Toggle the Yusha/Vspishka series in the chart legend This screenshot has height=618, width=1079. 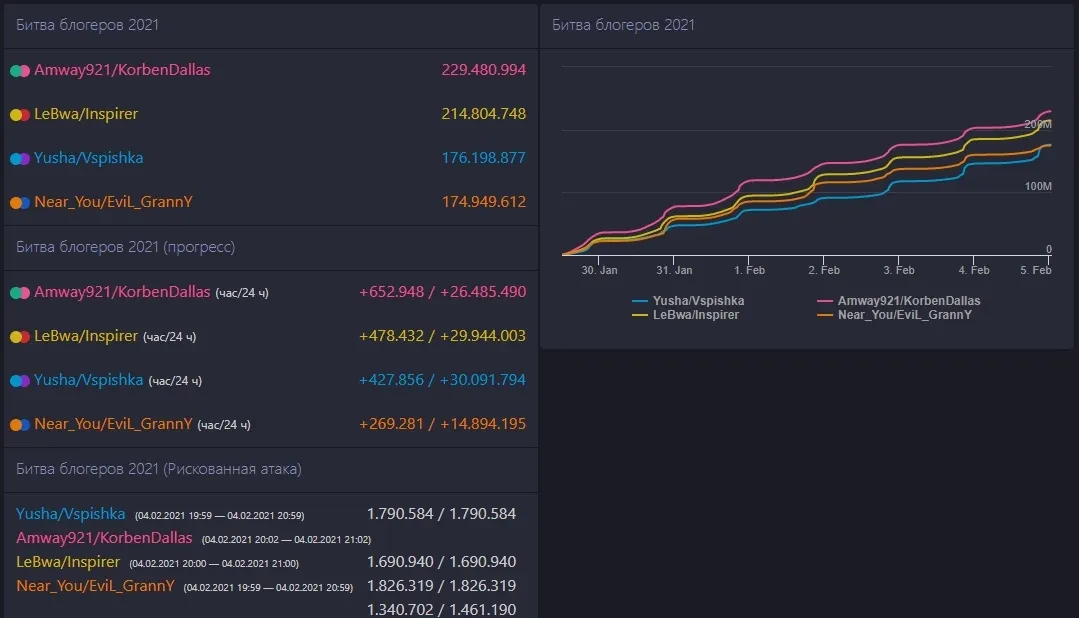pos(698,300)
